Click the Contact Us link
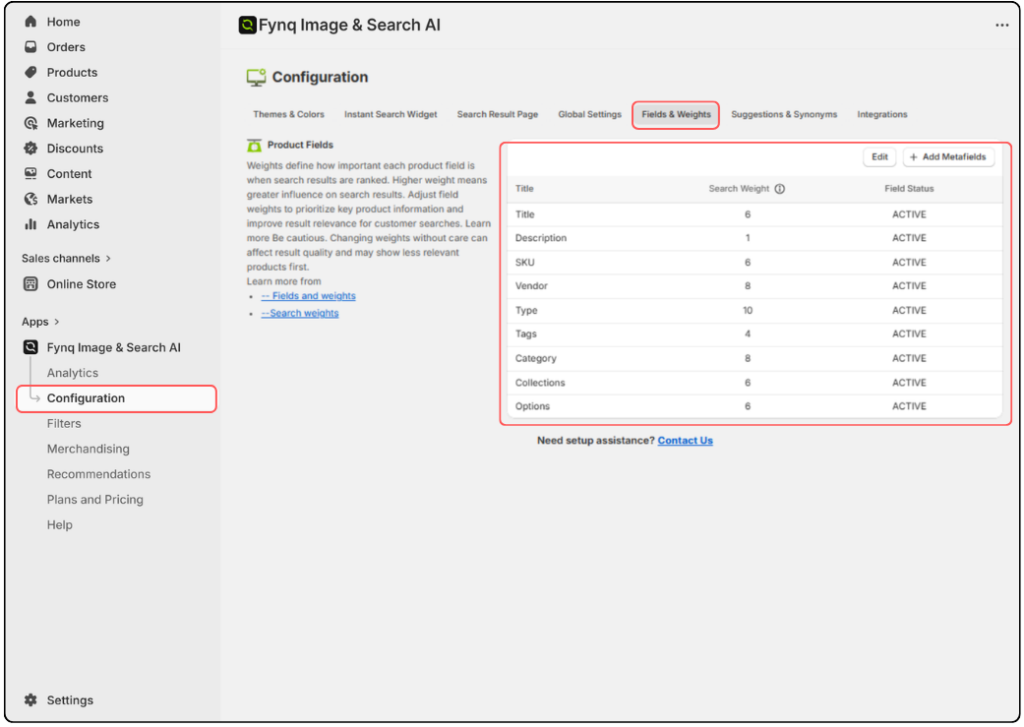Screen dimensions: 1024x727 [685, 441]
